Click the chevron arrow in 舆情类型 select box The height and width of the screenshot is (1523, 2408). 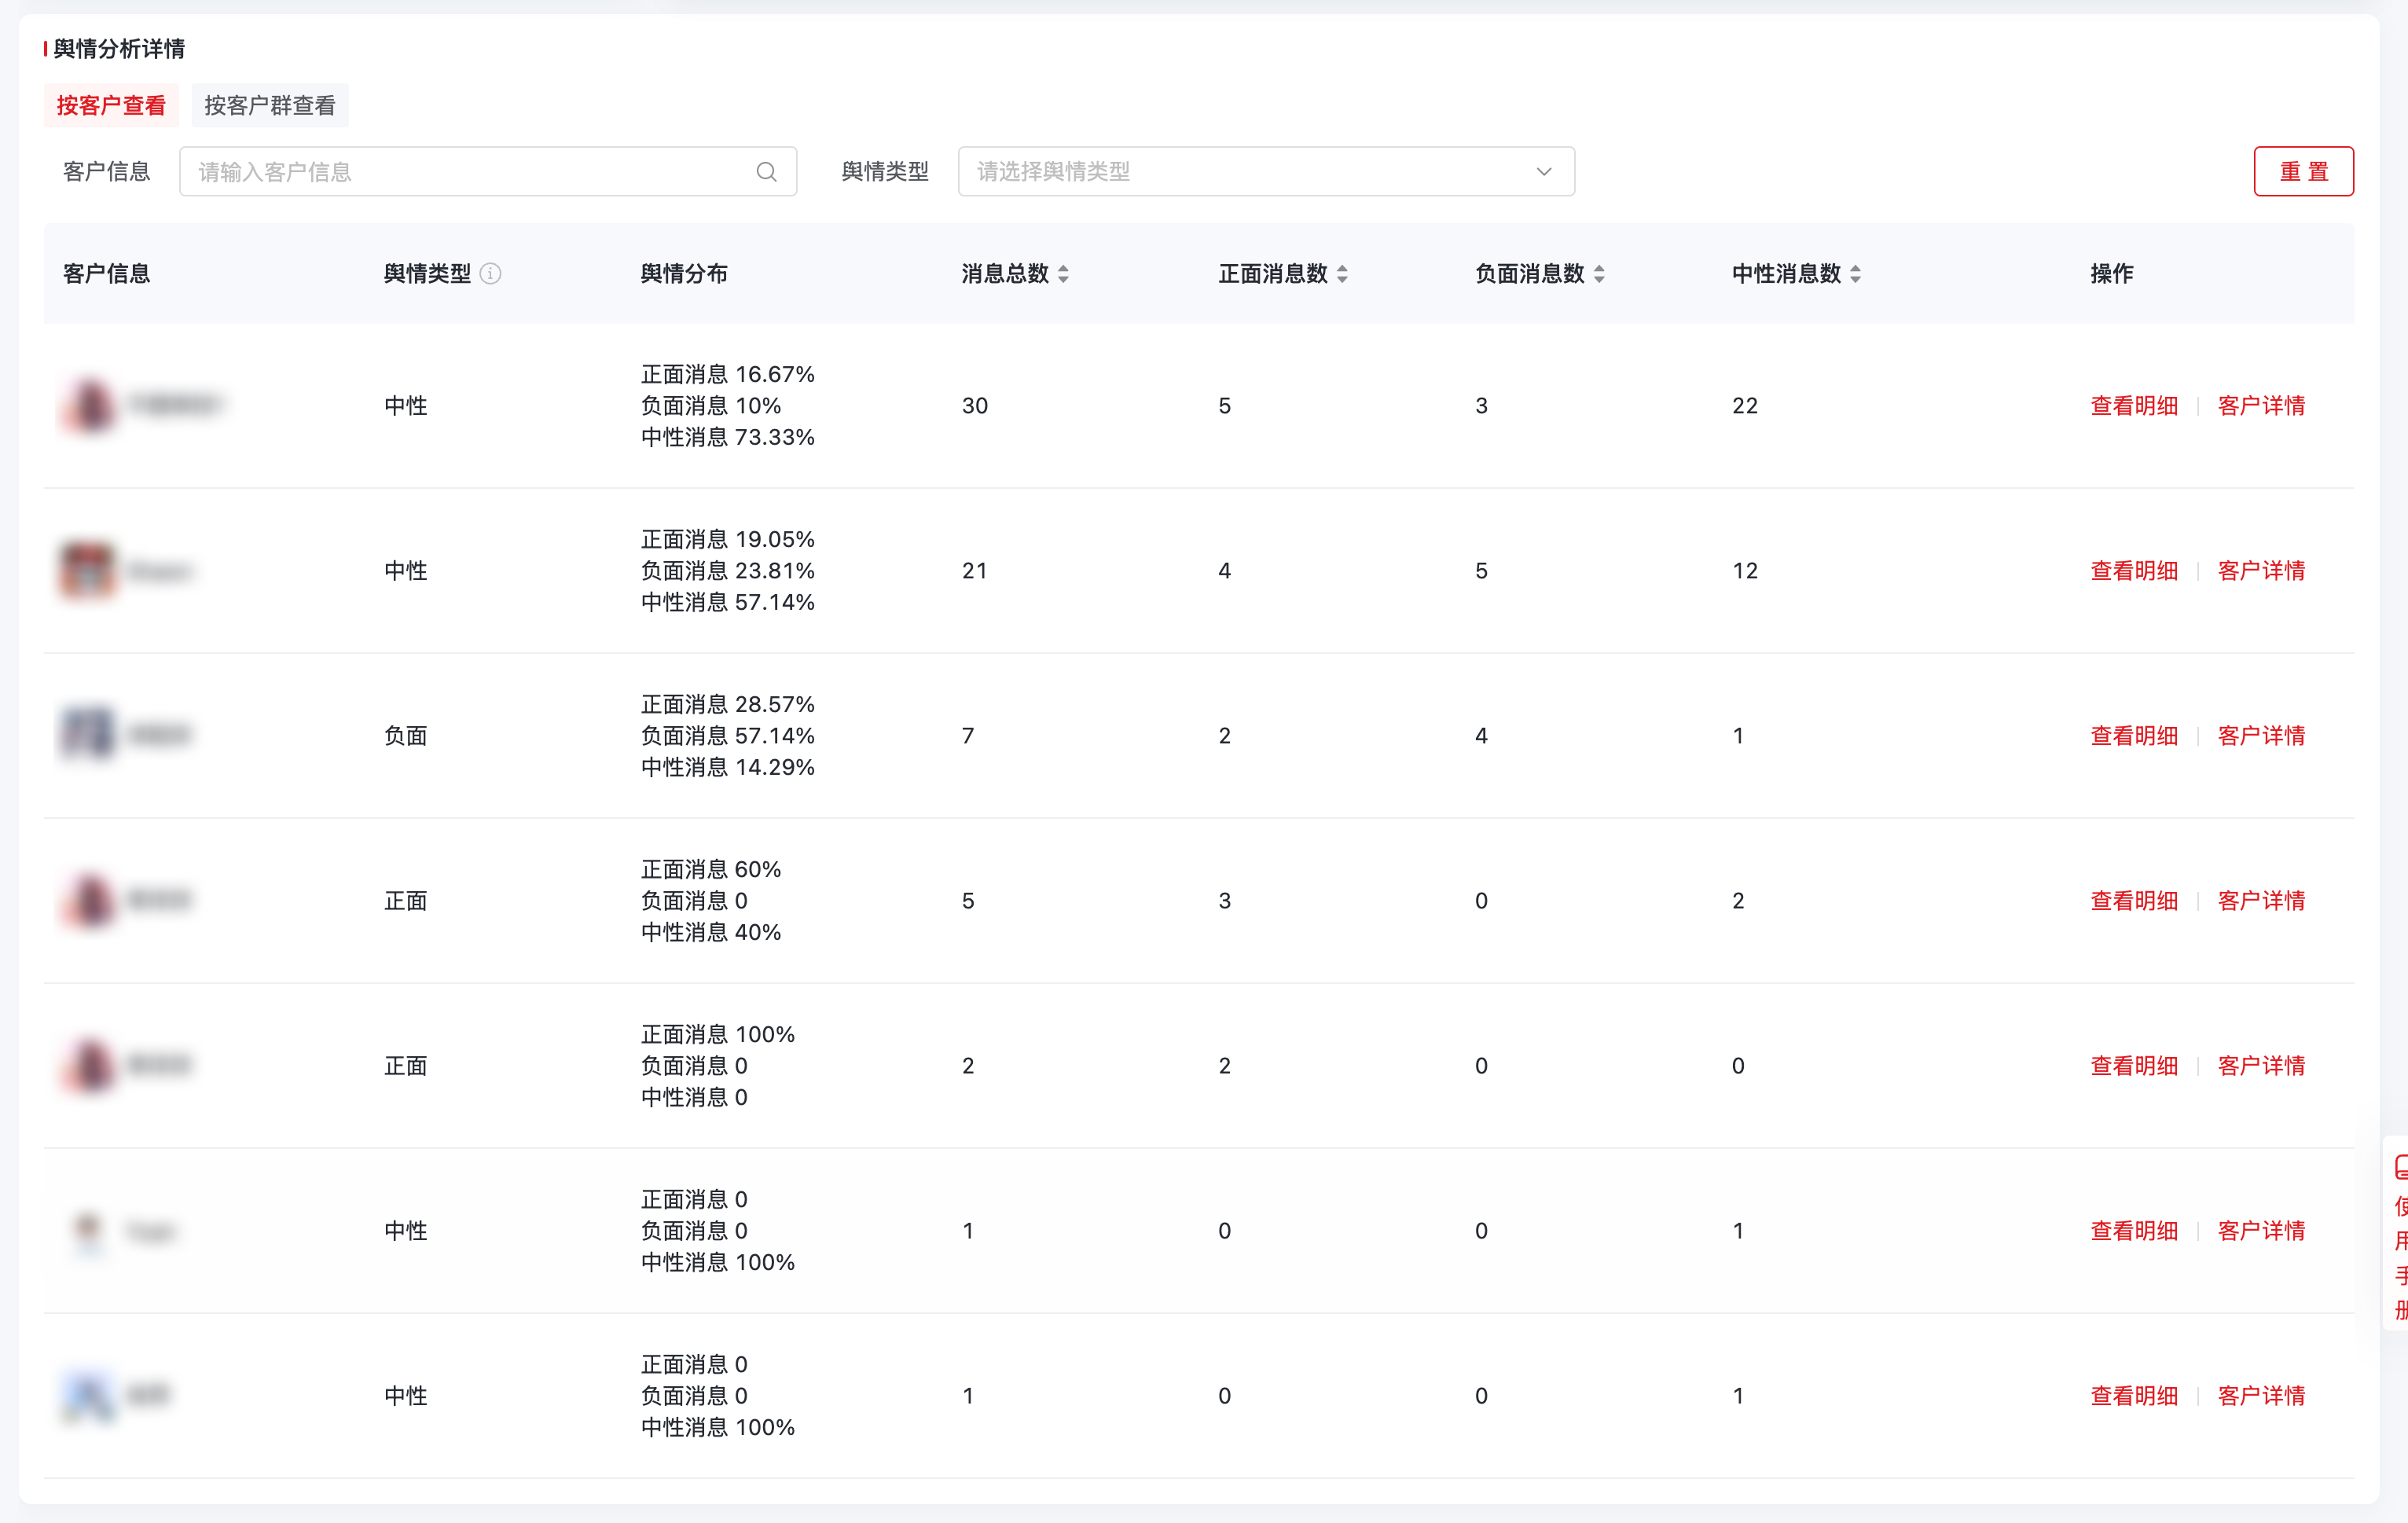[x=1543, y=172]
